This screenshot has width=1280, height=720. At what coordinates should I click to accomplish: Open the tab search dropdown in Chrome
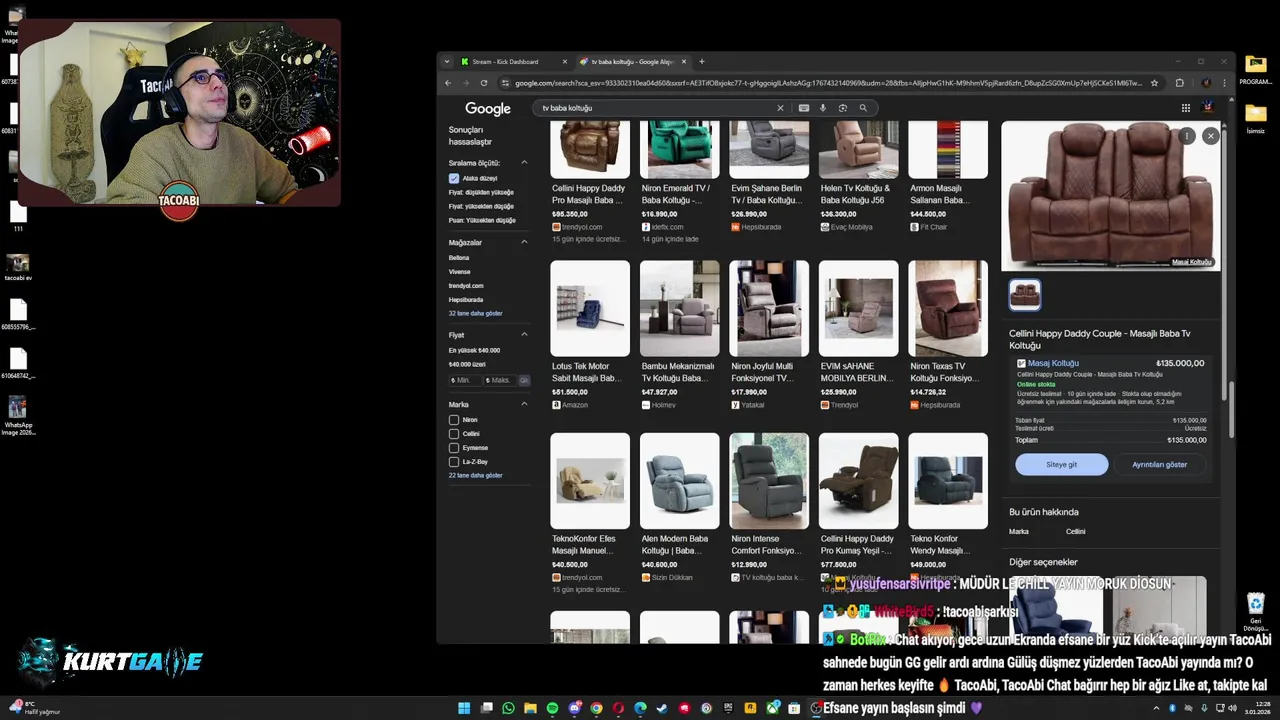click(447, 61)
